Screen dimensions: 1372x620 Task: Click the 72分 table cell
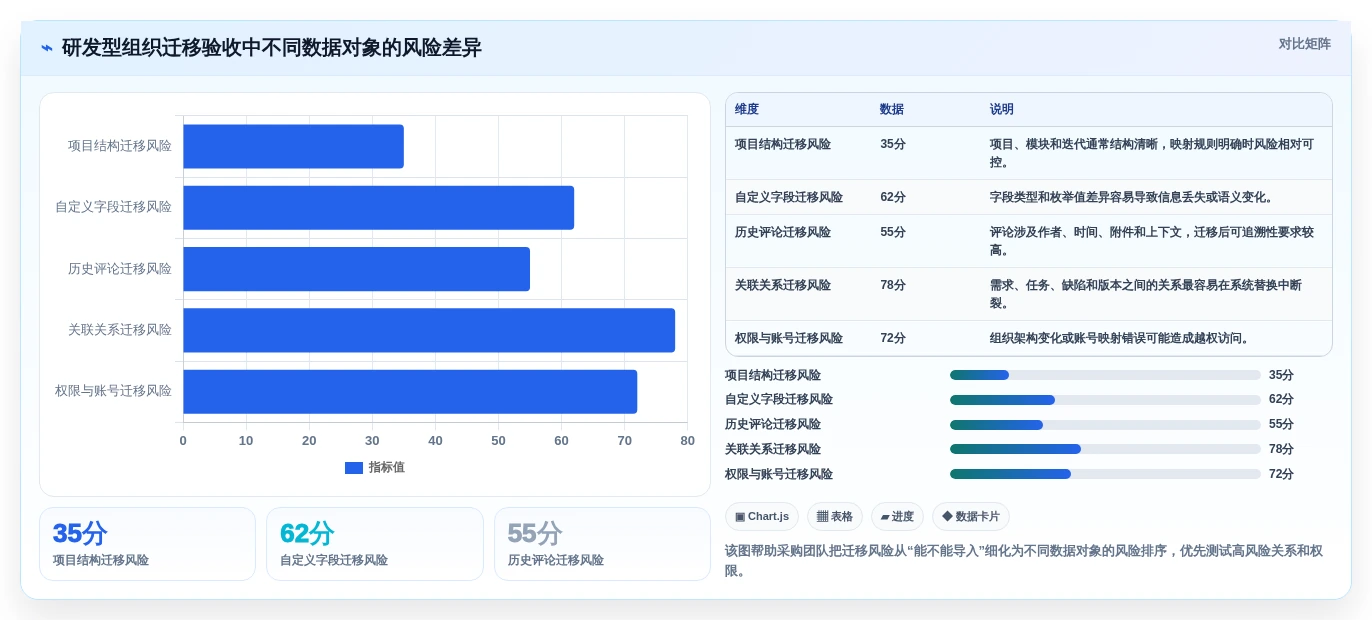coord(893,338)
